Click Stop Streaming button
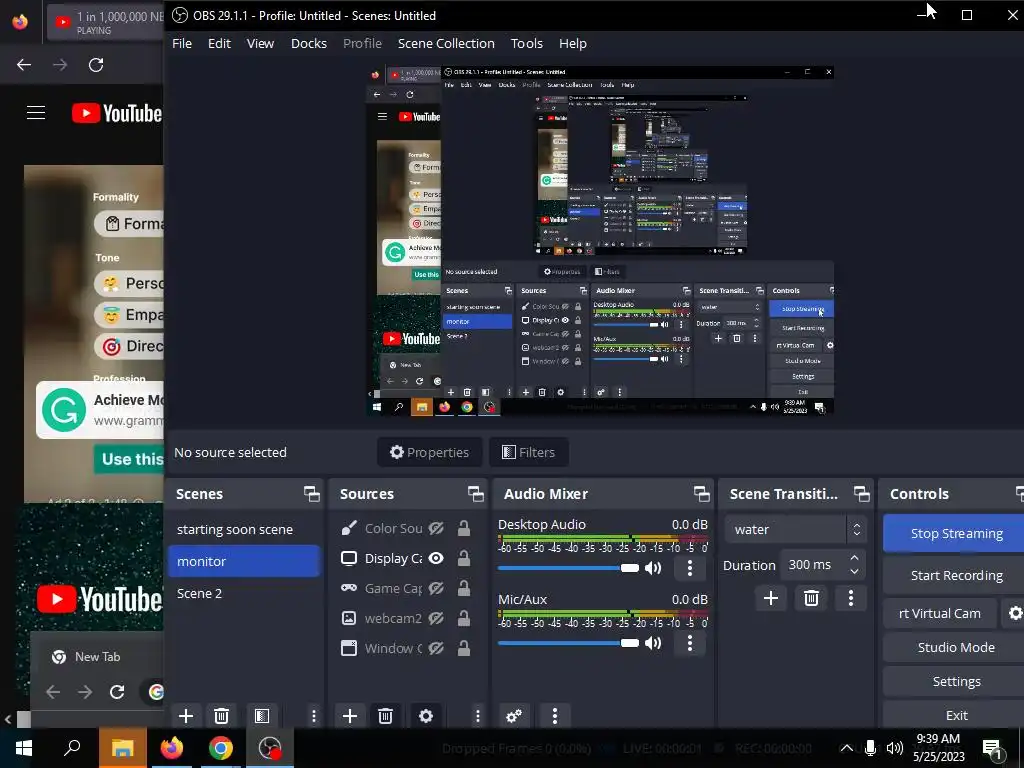Viewport: 1024px width, 768px height. pyautogui.click(x=953, y=534)
